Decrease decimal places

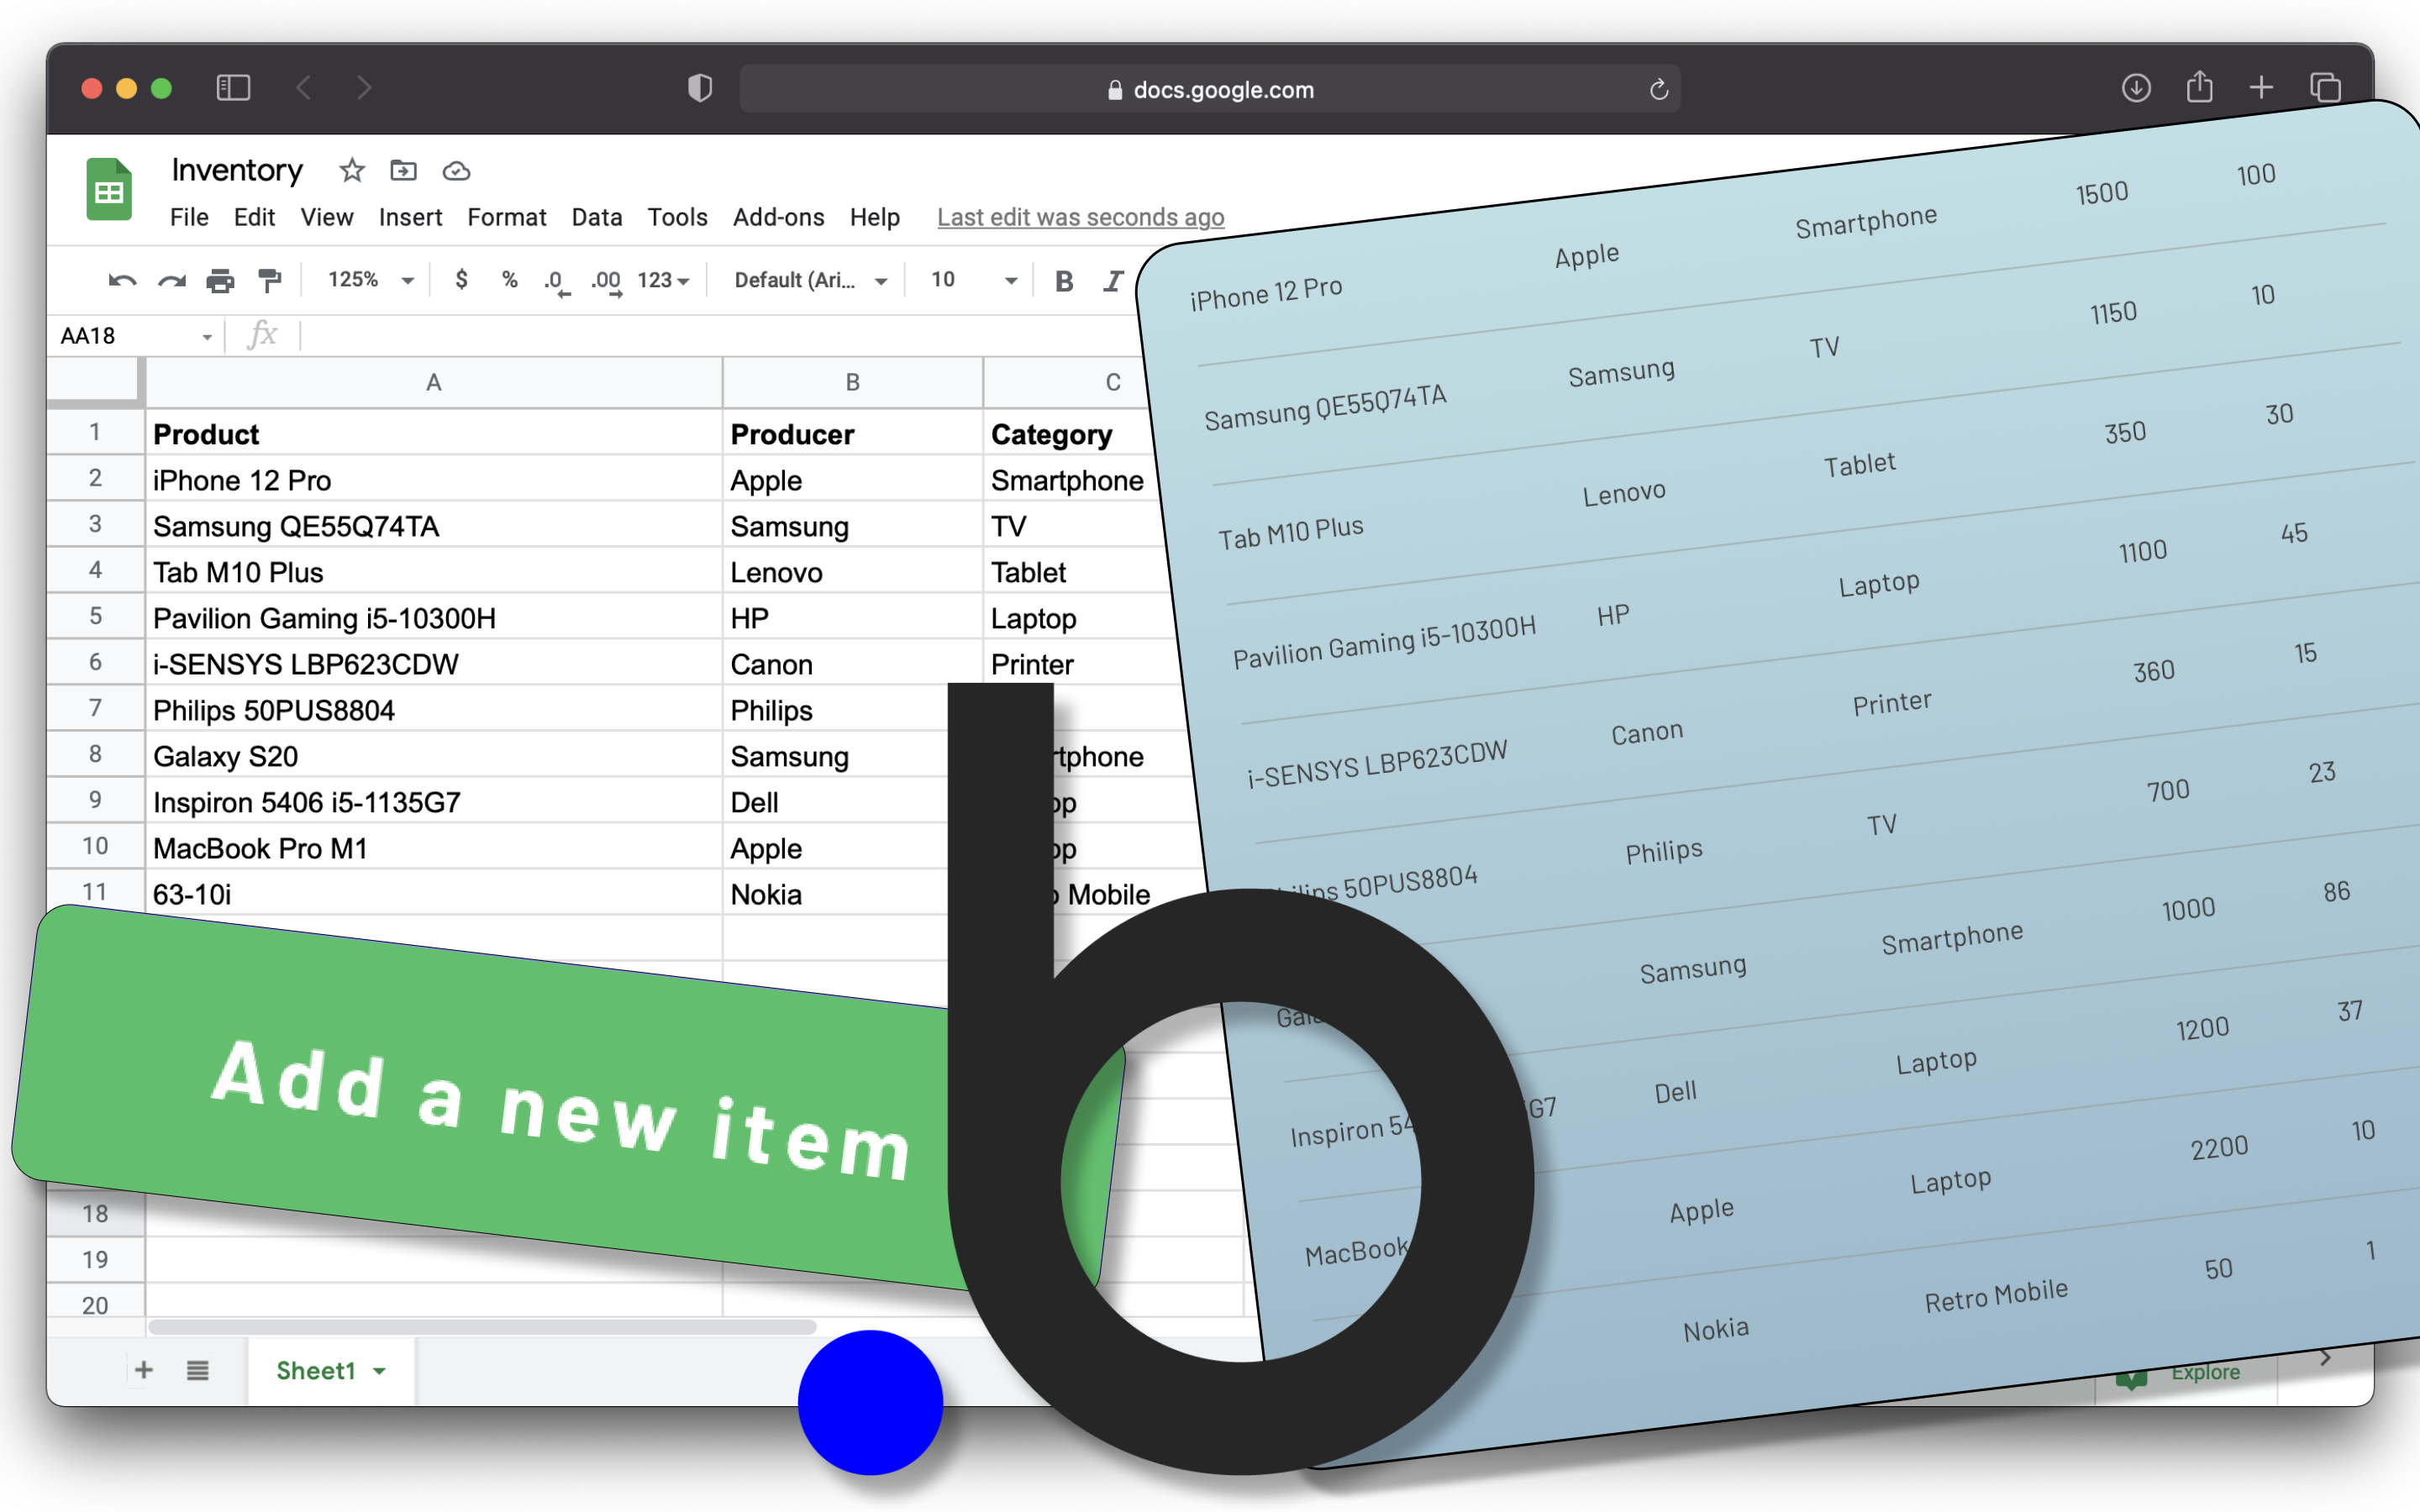coord(556,282)
